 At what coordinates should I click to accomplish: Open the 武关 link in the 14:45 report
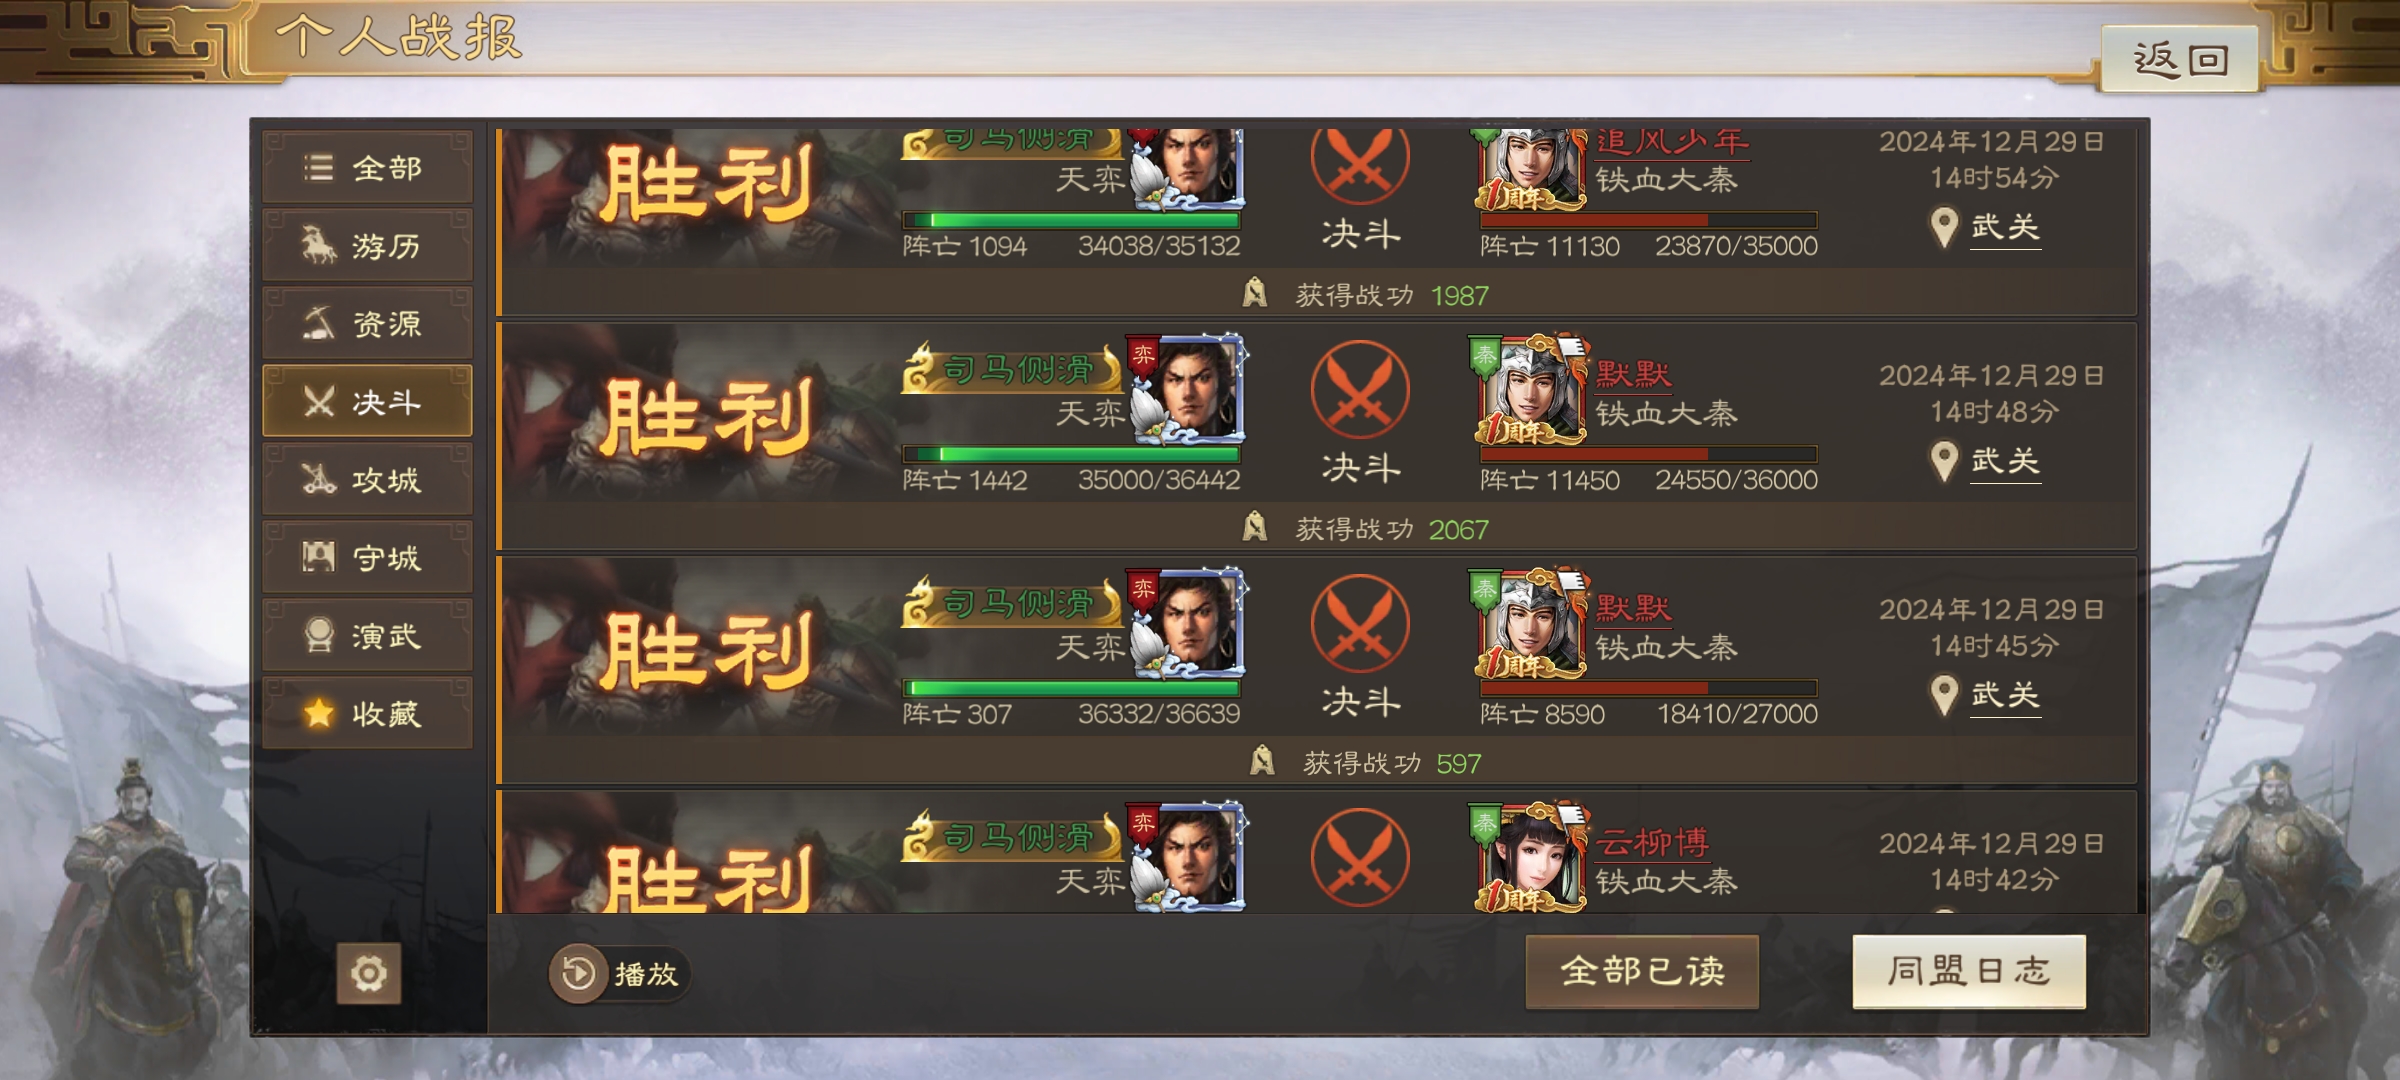(2005, 695)
